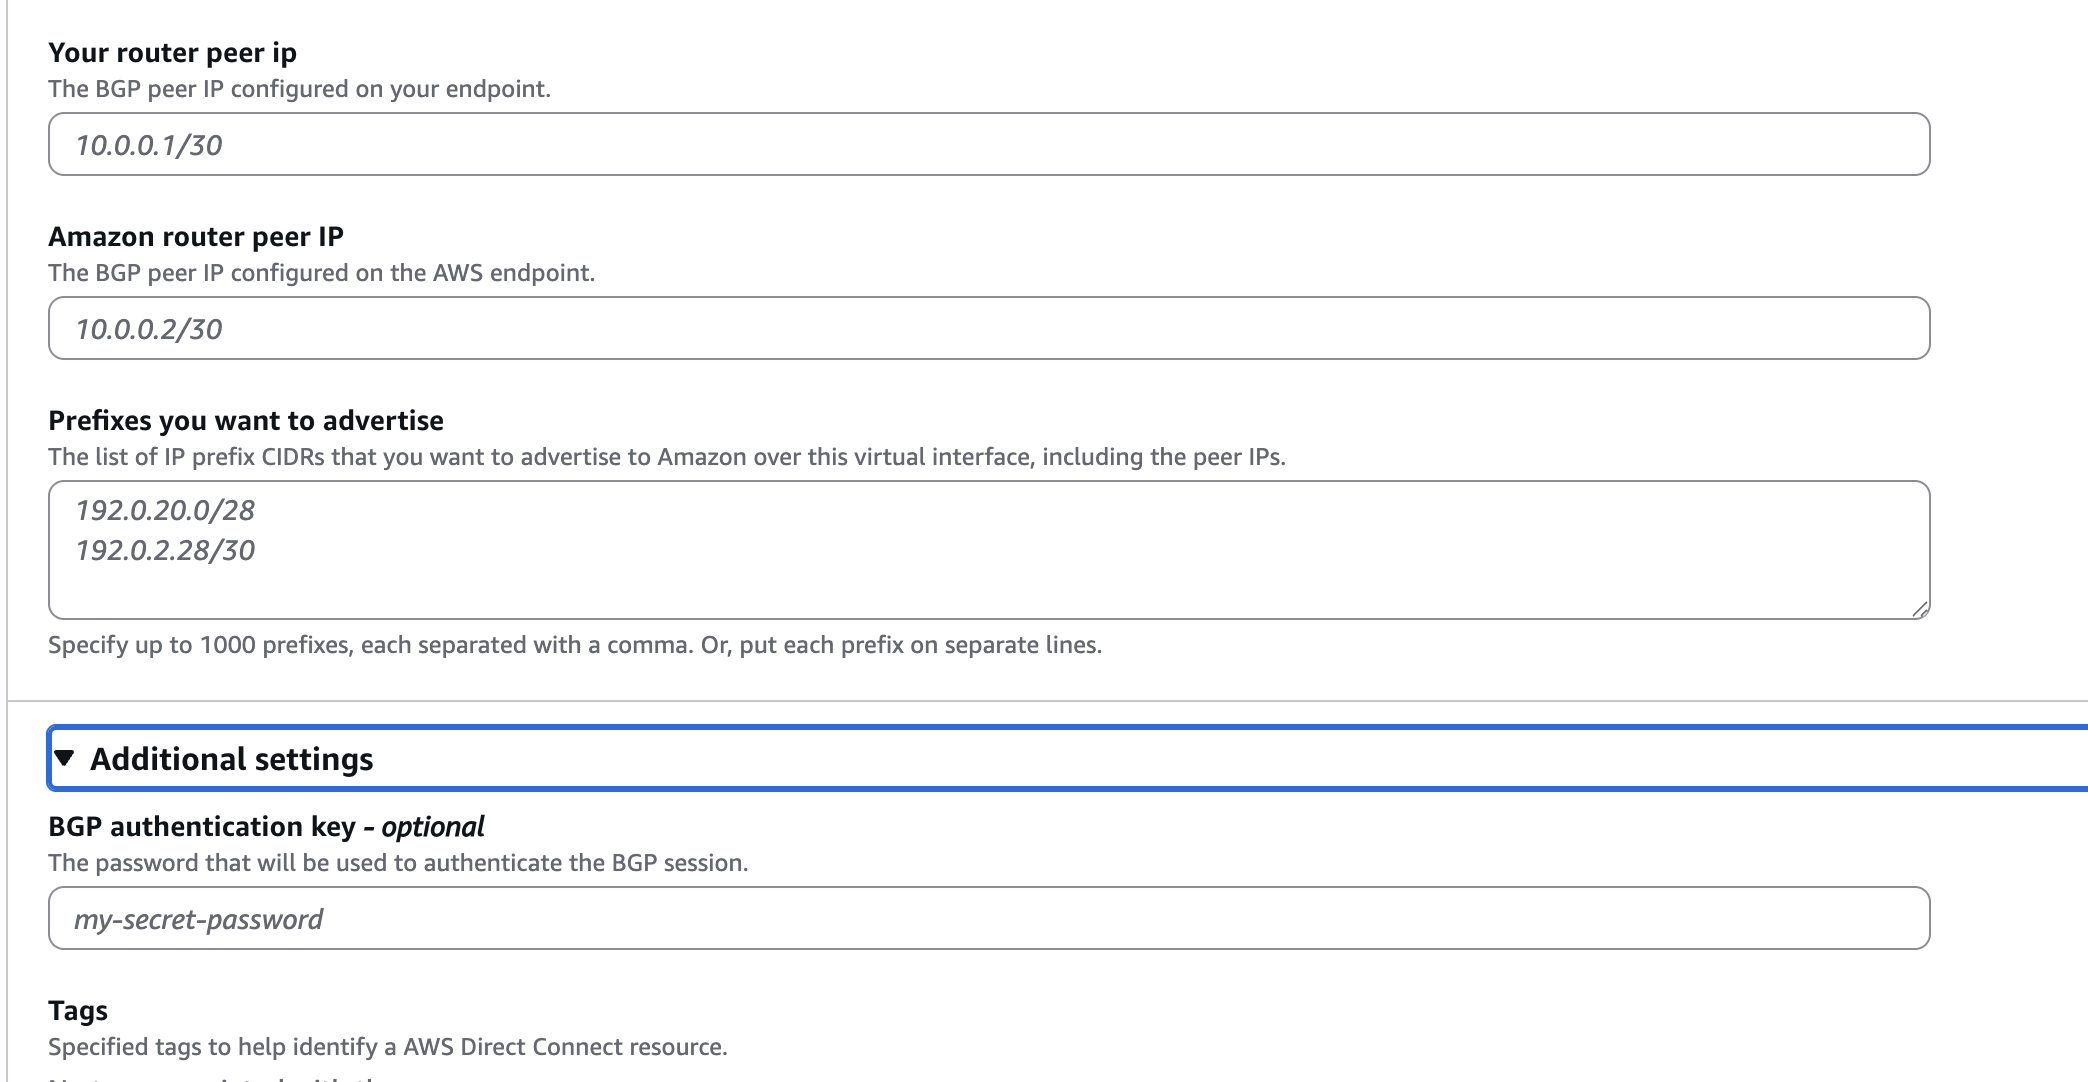The width and height of the screenshot is (2088, 1082).
Task: Collapse the Additional settings disclosure triangle
Action: pos(65,759)
